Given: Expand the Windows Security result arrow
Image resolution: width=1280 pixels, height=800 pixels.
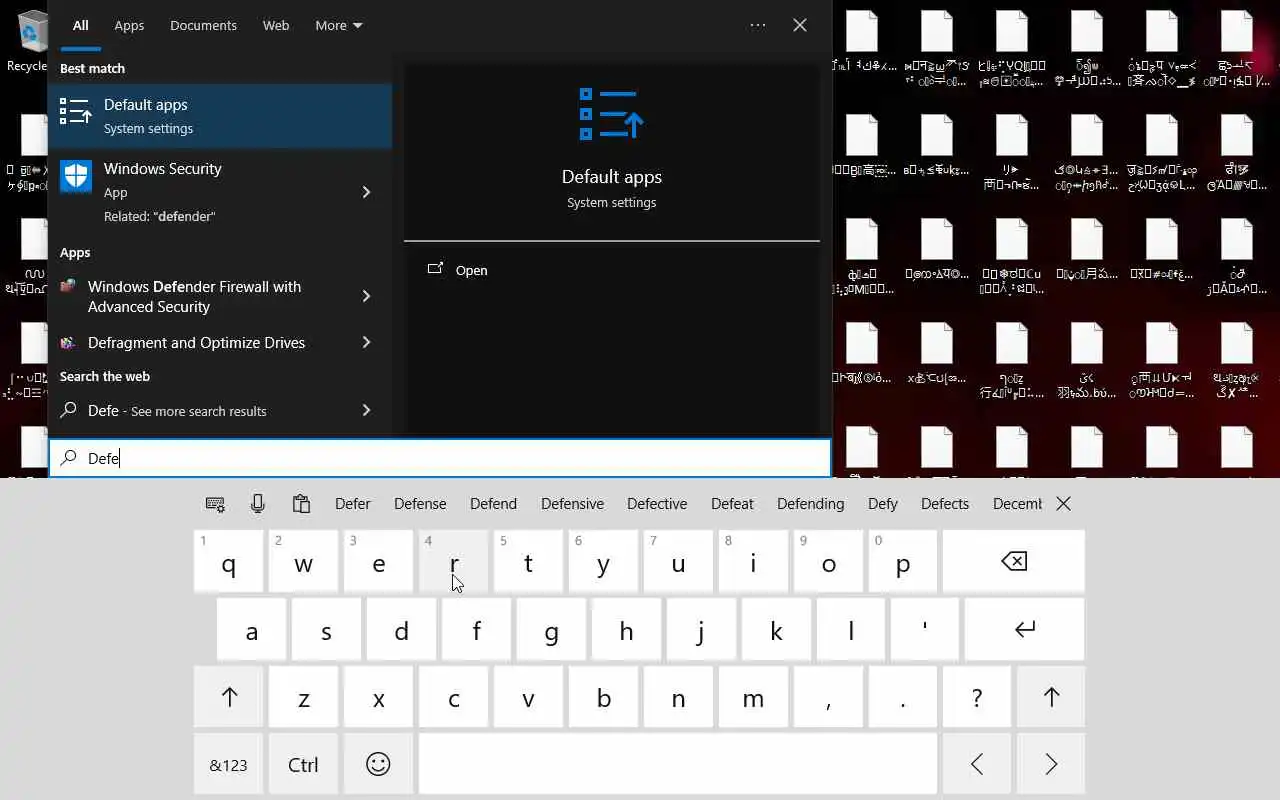Looking at the screenshot, I should pyautogui.click(x=366, y=192).
